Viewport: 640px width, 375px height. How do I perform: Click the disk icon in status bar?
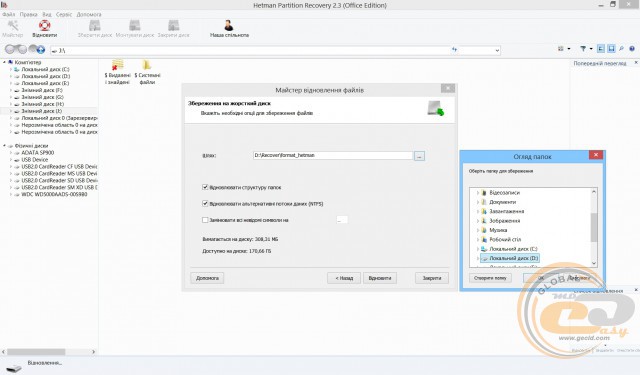point(14,368)
